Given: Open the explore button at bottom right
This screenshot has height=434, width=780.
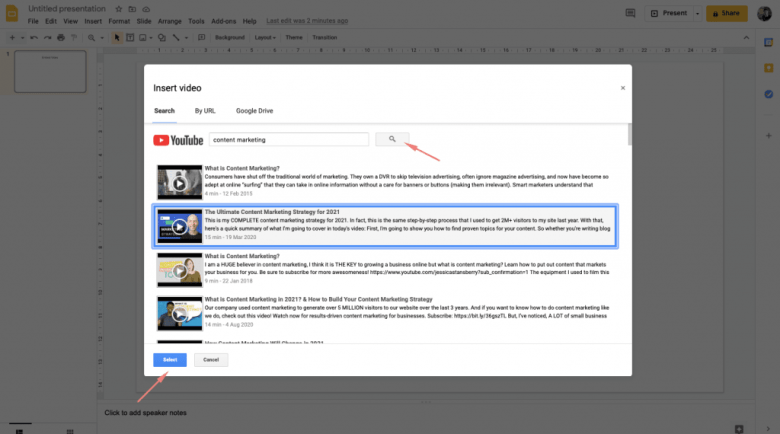Looking at the screenshot, I should point(739,429).
